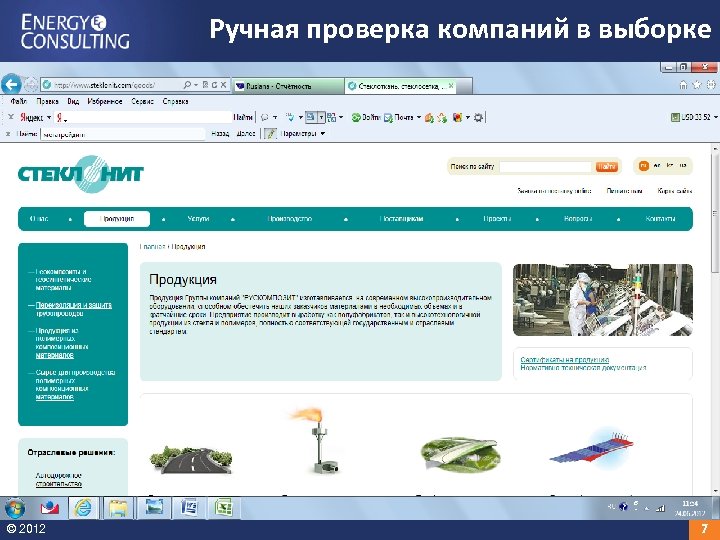This screenshot has width=720, height=540.
Task: Click the factory workers photo
Action: 602,300
